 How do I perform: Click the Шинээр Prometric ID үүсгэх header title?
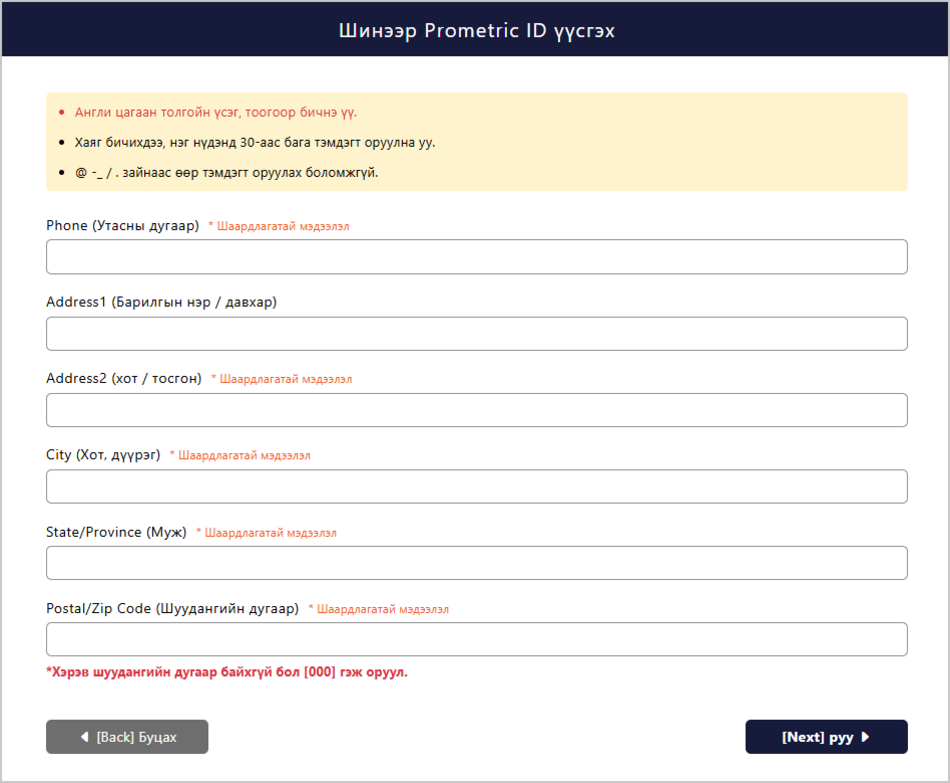(x=476, y=30)
